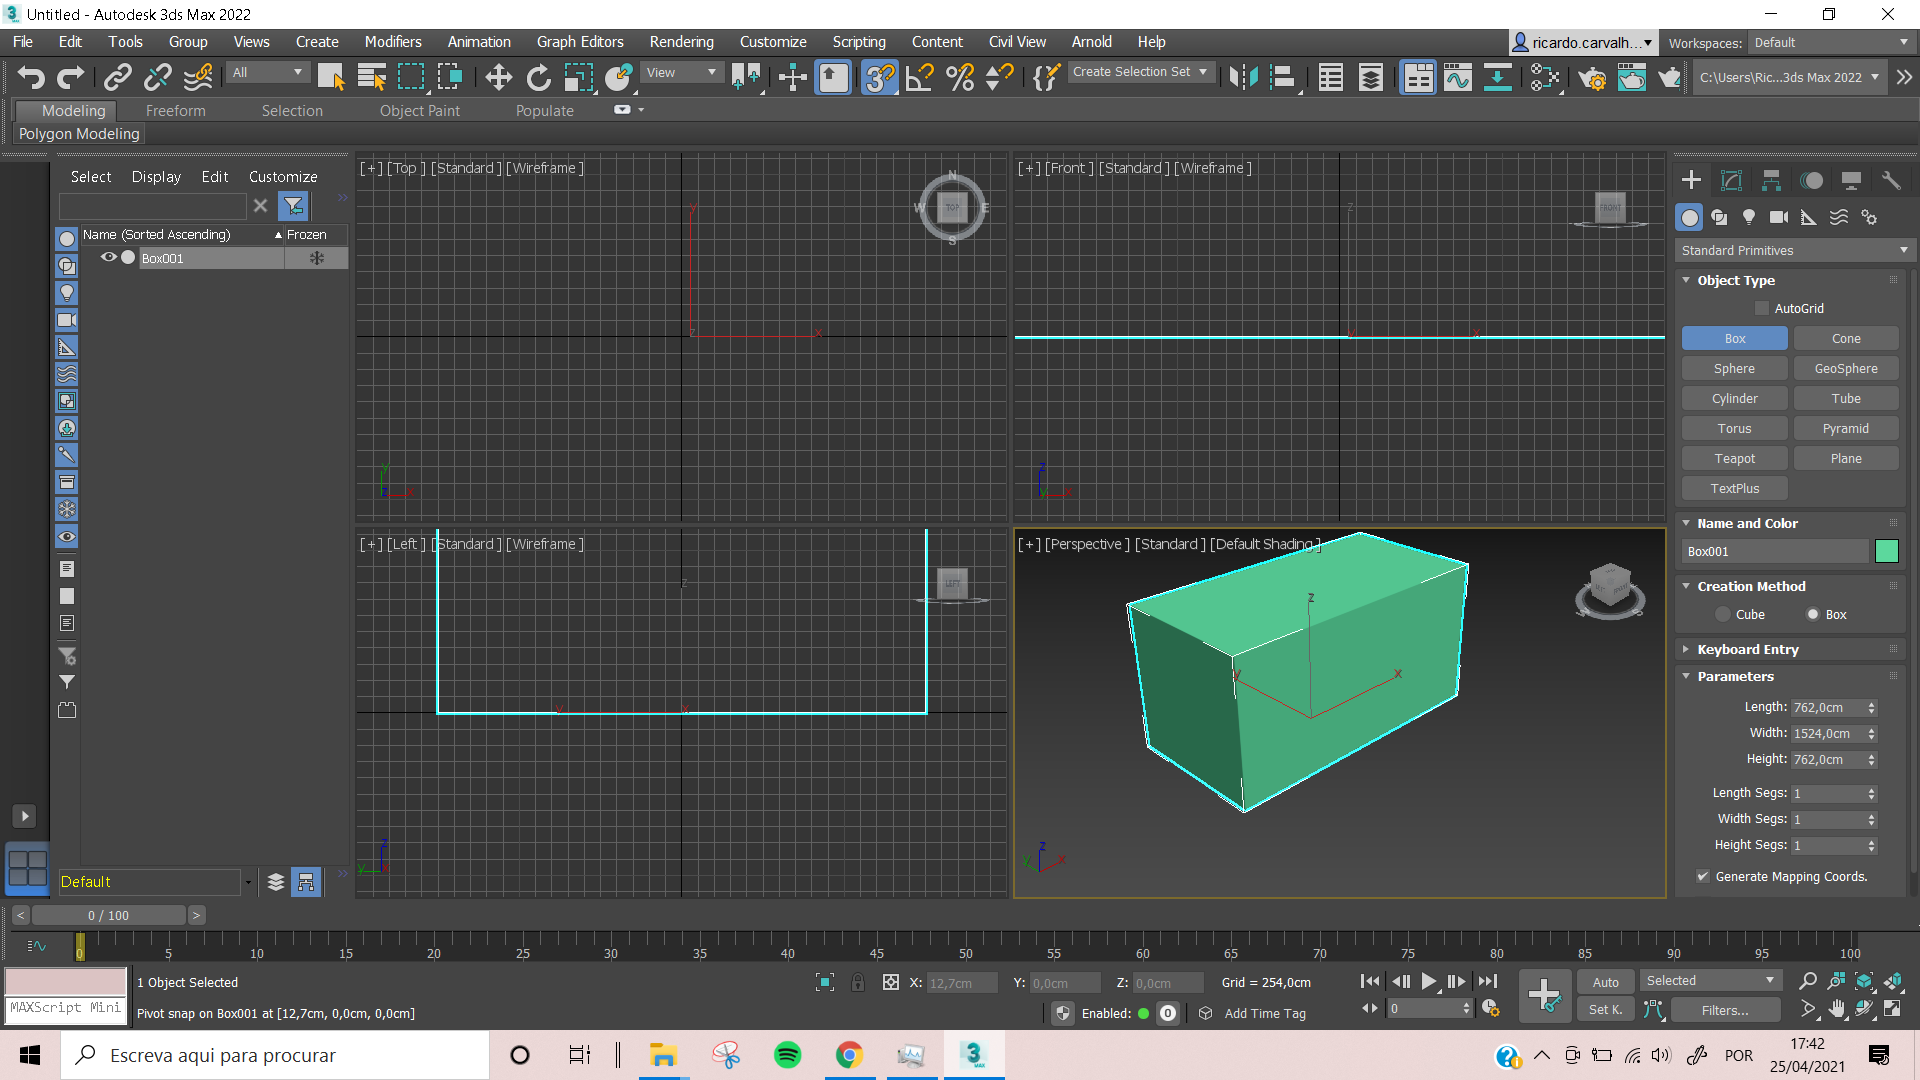The width and height of the screenshot is (1920, 1080).
Task: Select the Box creation method radio
Action: pyautogui.click(x=1813, y=614)
